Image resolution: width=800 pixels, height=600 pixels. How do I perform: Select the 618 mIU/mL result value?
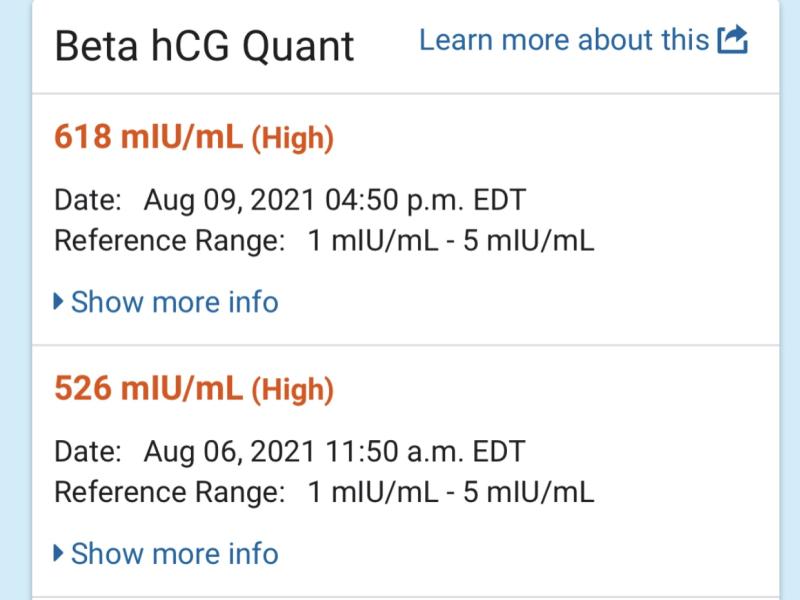tap(148, 137)
